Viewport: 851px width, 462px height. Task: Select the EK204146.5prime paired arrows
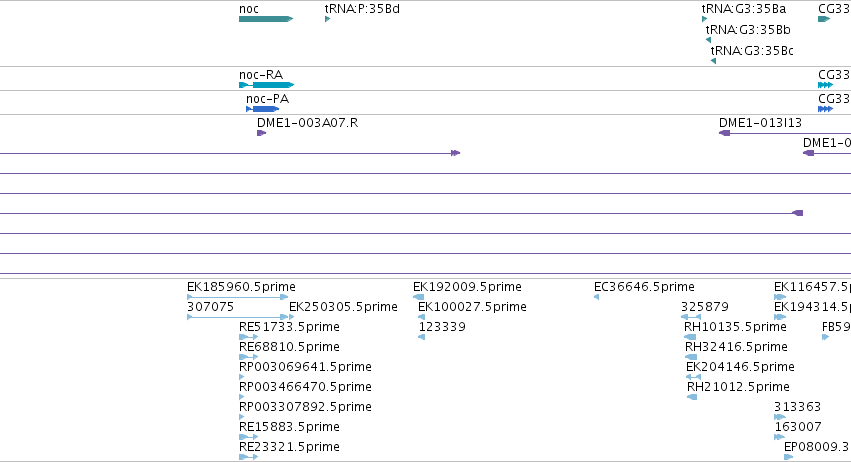tap(693, 377)
